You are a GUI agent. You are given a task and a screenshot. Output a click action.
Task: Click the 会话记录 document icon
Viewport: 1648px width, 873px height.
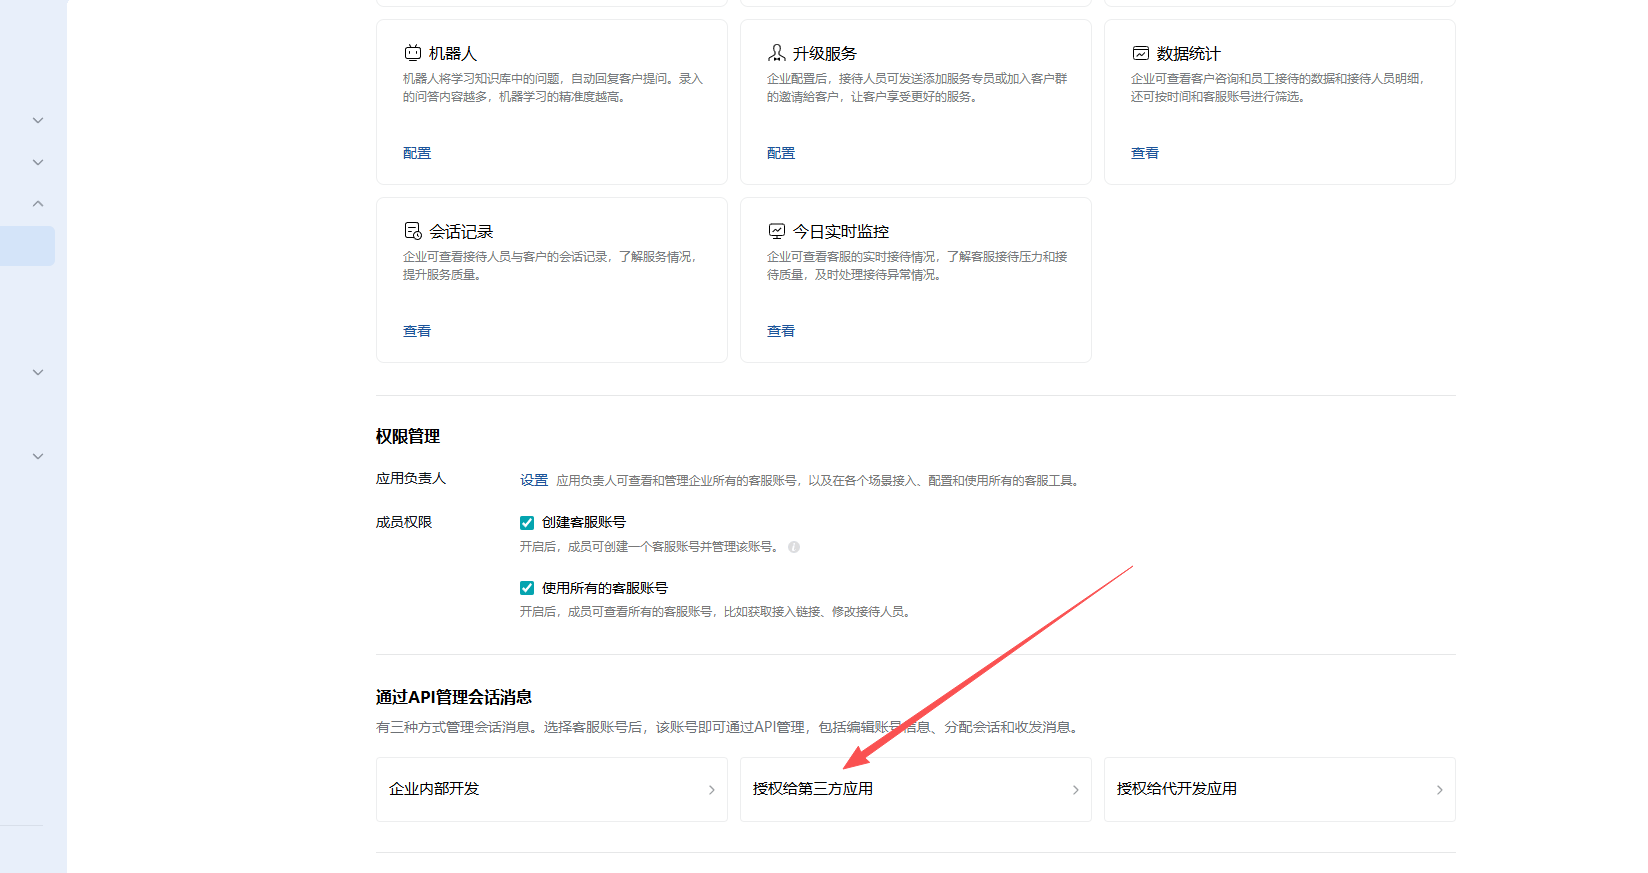point(413,231)
